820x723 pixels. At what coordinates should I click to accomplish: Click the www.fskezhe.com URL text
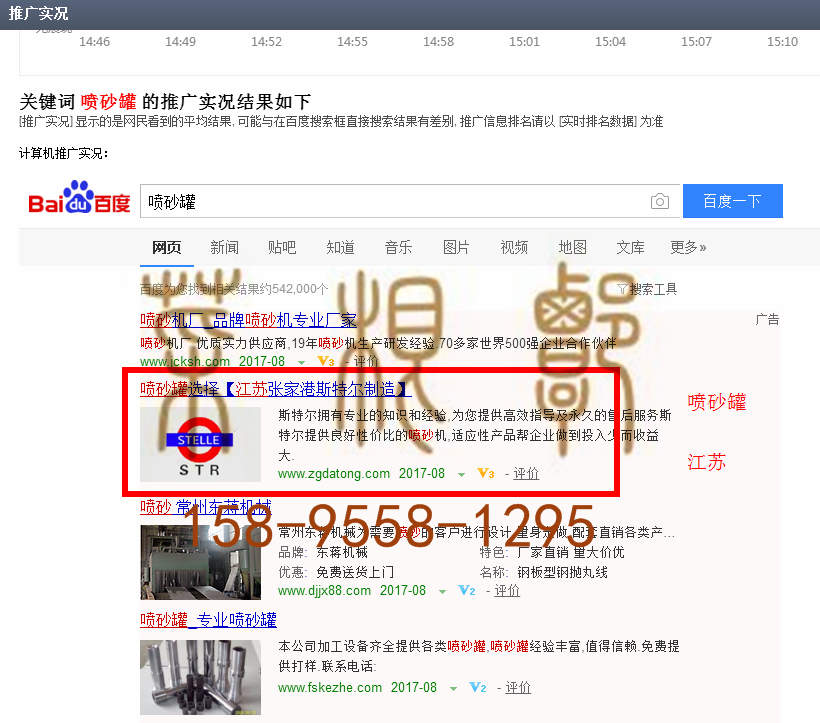coord(330,687)
